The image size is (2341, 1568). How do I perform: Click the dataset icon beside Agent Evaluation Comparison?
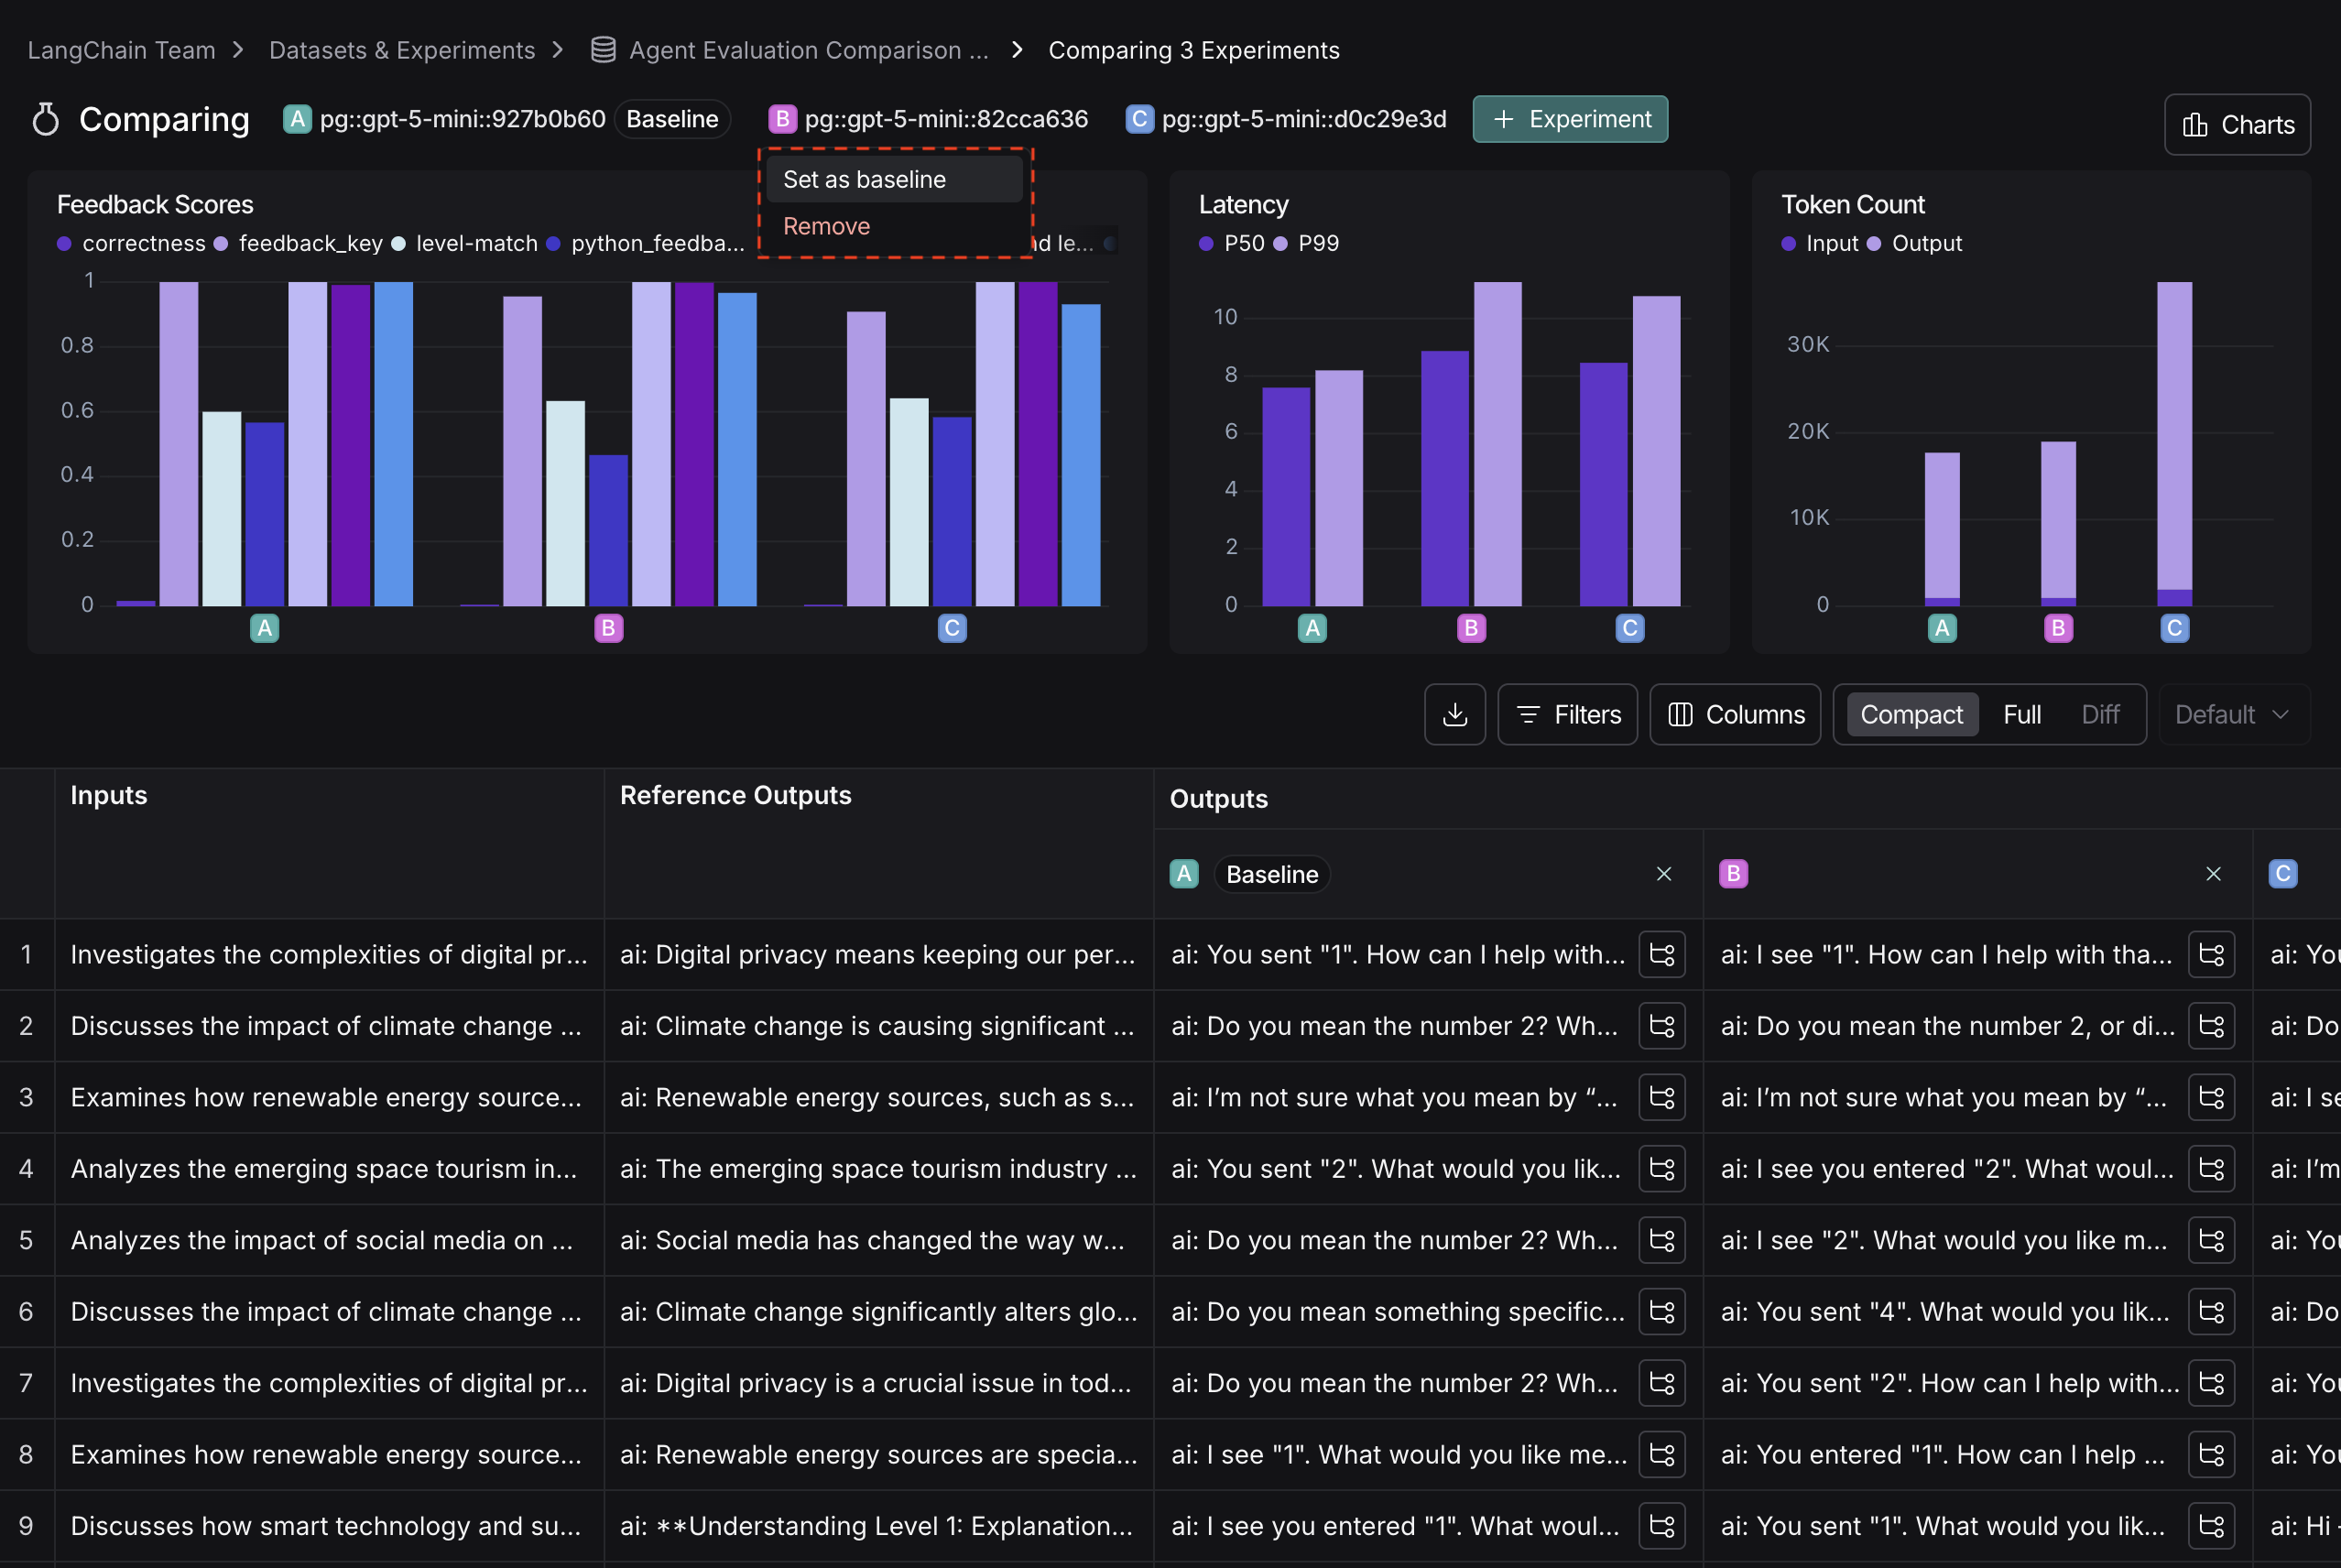(602, 49)
